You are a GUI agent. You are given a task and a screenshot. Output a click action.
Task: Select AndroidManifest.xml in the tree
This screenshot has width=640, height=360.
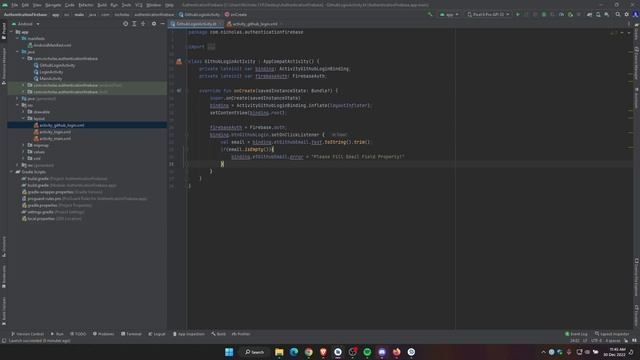tap(52, 45)
